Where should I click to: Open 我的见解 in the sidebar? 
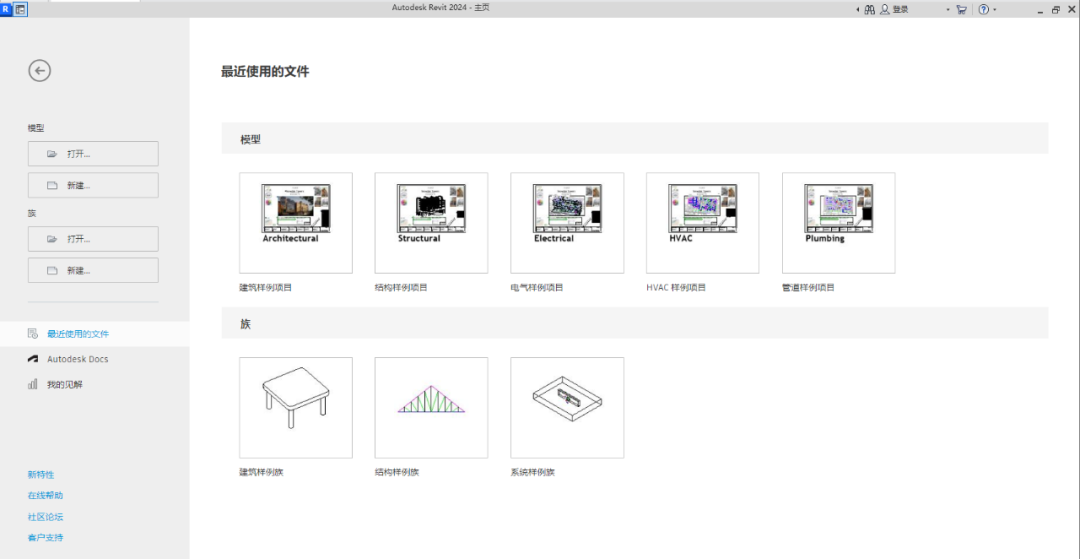(65, 384)
